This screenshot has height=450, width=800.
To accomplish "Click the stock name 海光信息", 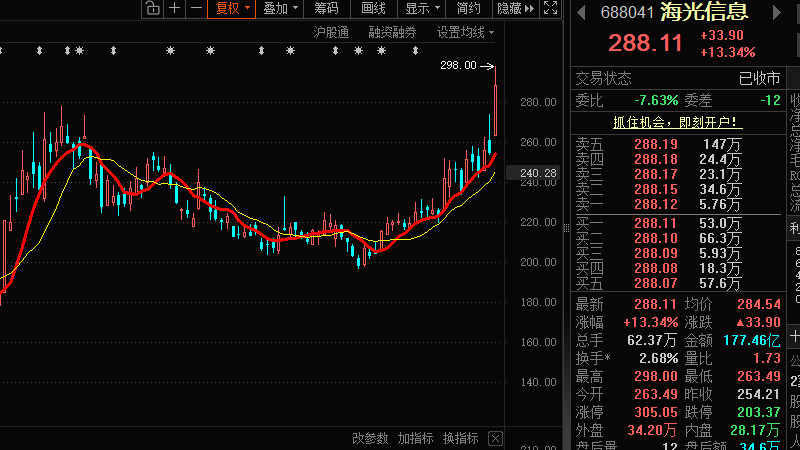I will point(704,12).
